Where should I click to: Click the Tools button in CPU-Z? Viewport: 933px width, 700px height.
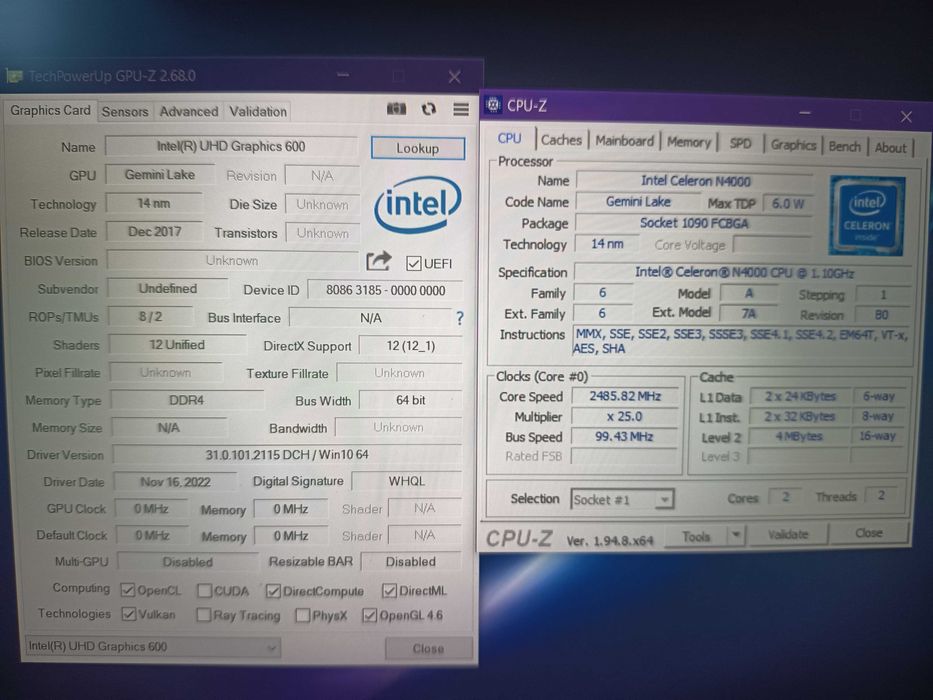[696, 536]
